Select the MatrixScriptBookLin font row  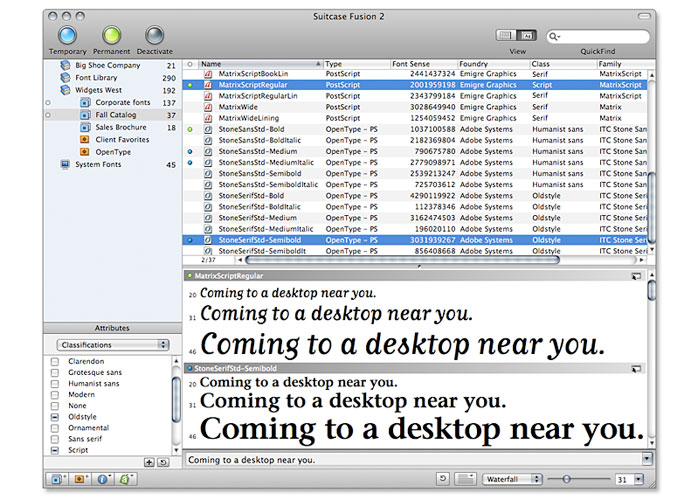click(414, 74)
